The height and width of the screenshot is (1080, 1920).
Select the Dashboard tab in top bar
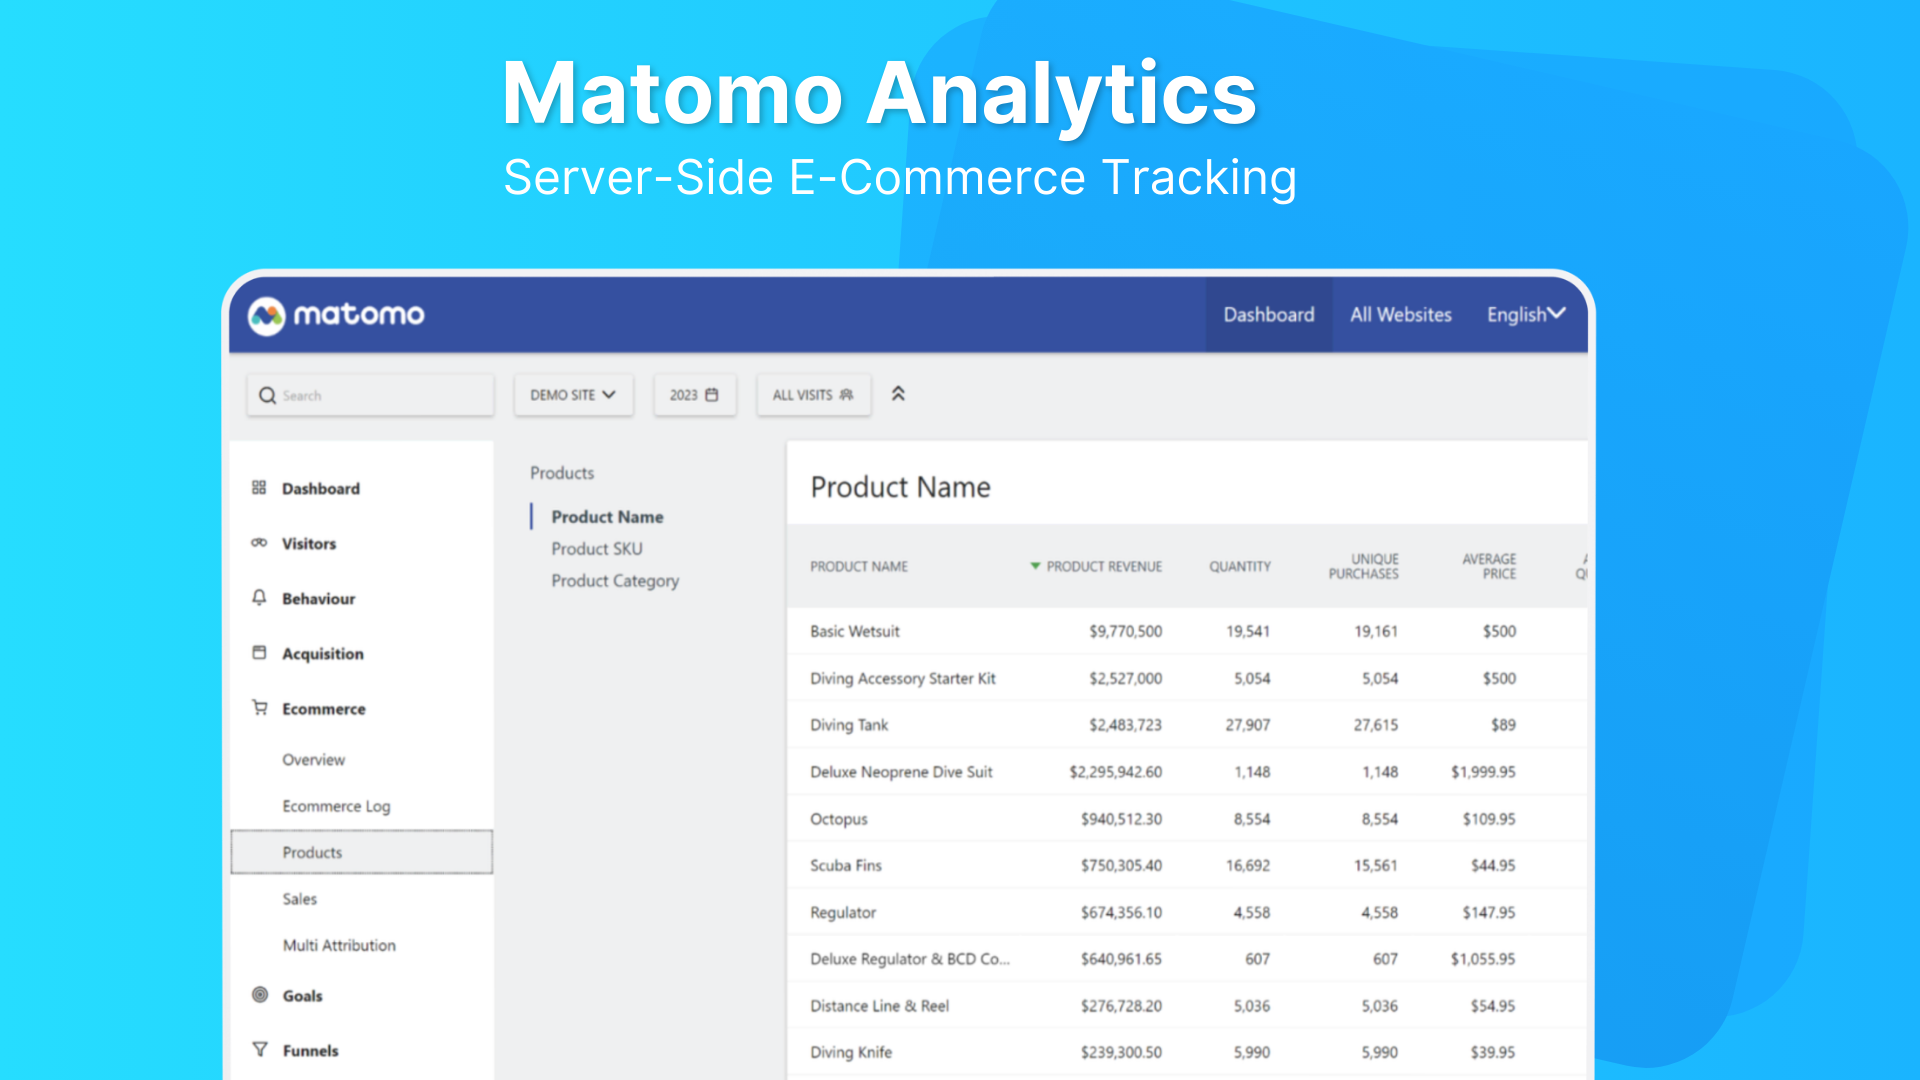coord(1268,315)
